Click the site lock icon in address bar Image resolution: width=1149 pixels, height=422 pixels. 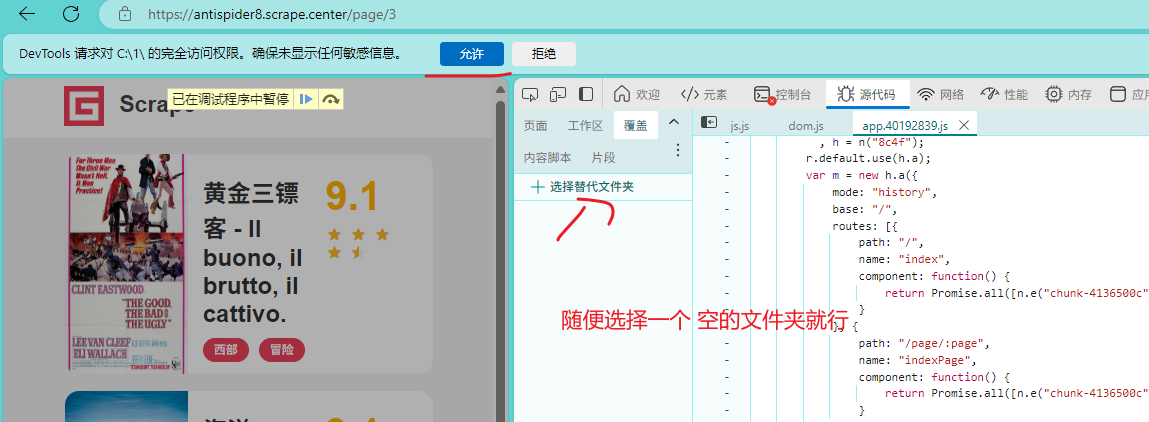point(125,13)
